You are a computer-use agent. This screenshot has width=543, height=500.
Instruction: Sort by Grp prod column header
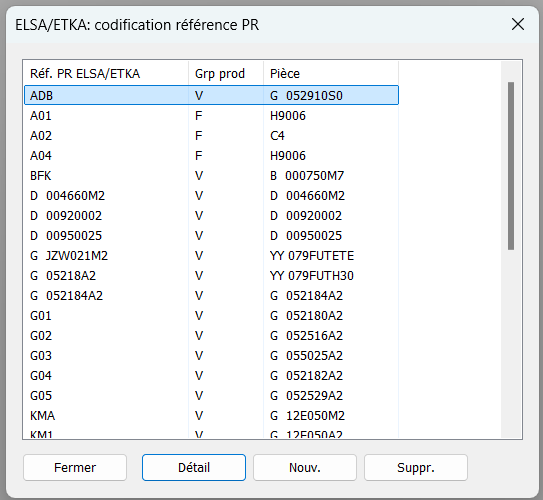point(226,73)
